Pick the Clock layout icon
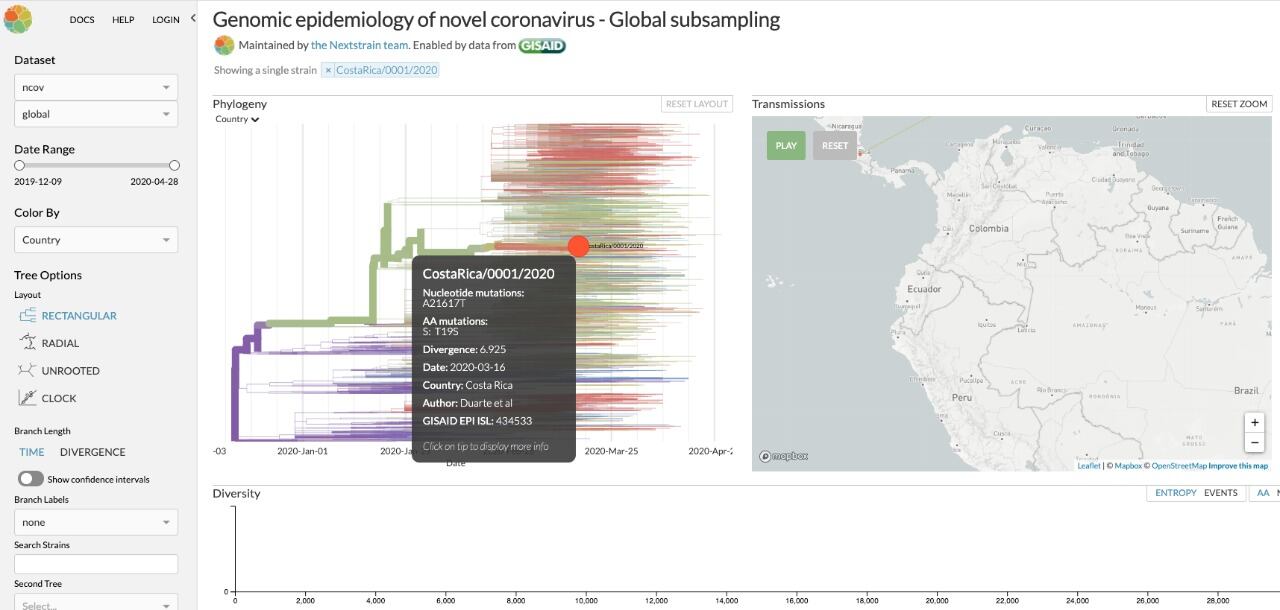This screenshot has width=1280, height=610. [27, 398]
